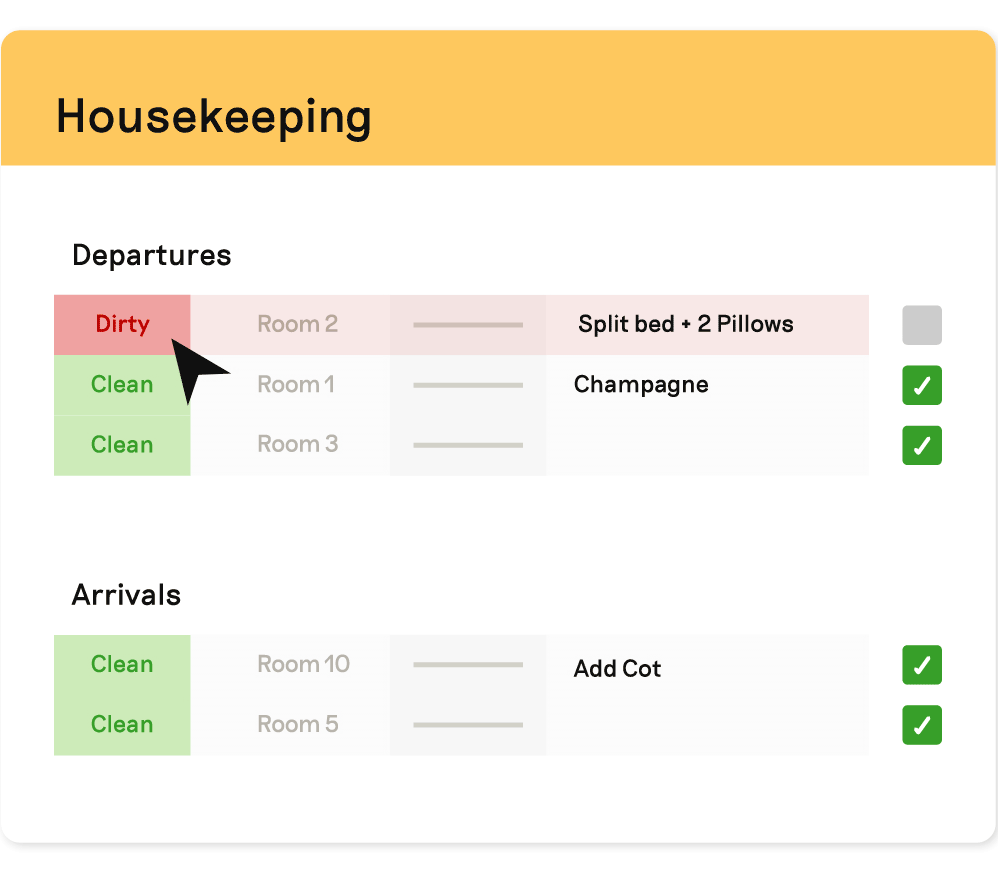
Task: Click the Clean status of Room 3
Action: (x=122, y=445)
